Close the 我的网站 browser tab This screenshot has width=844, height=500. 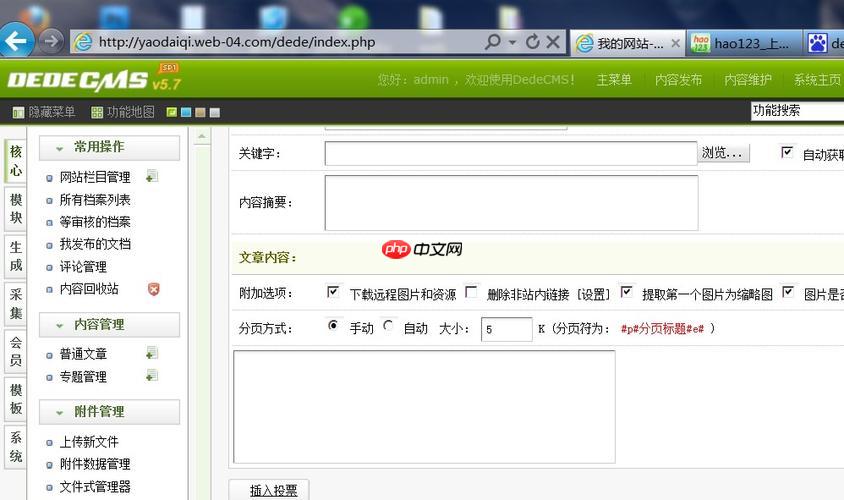click(x=676, y=43)
